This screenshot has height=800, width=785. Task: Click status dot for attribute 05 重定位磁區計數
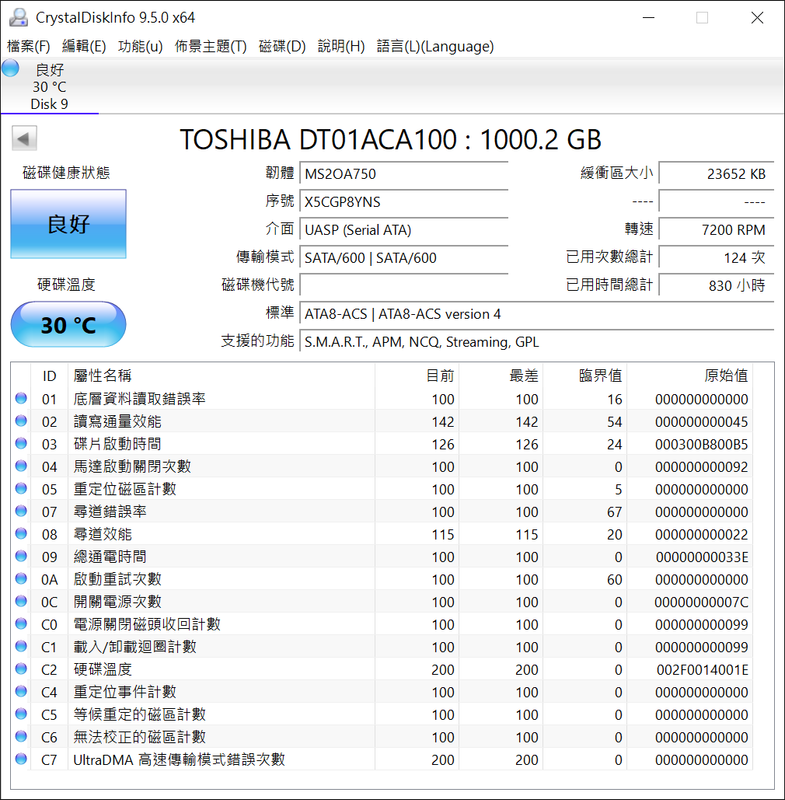coord(21,488)
